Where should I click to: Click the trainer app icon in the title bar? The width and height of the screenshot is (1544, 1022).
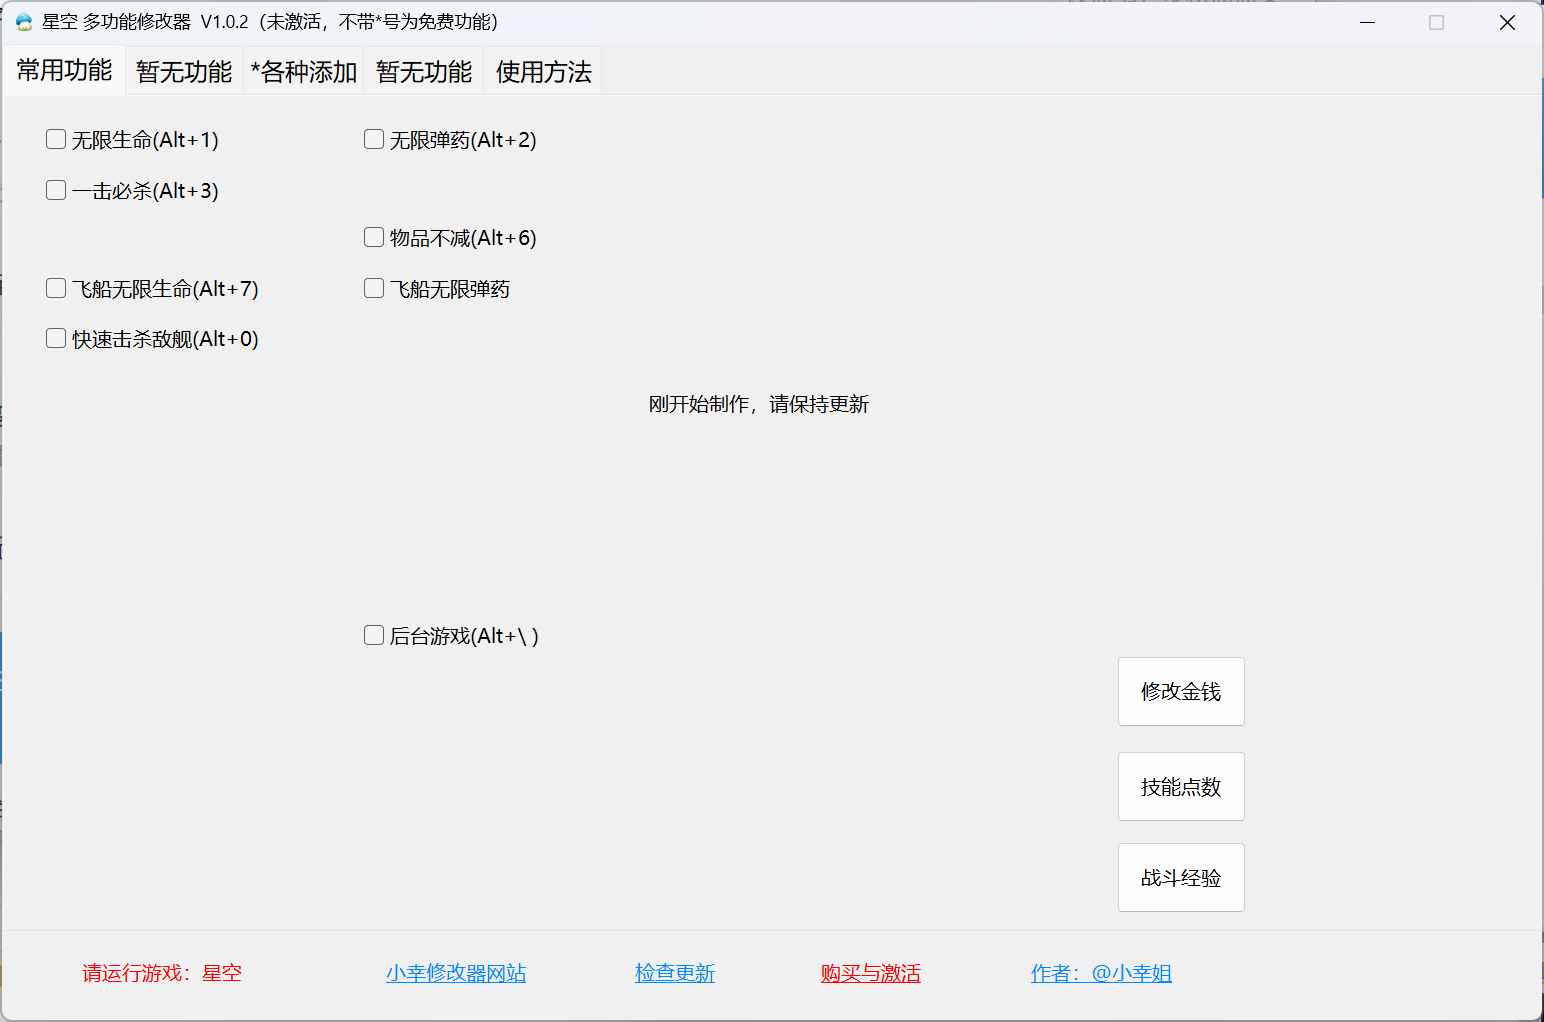tap(22, 21)
